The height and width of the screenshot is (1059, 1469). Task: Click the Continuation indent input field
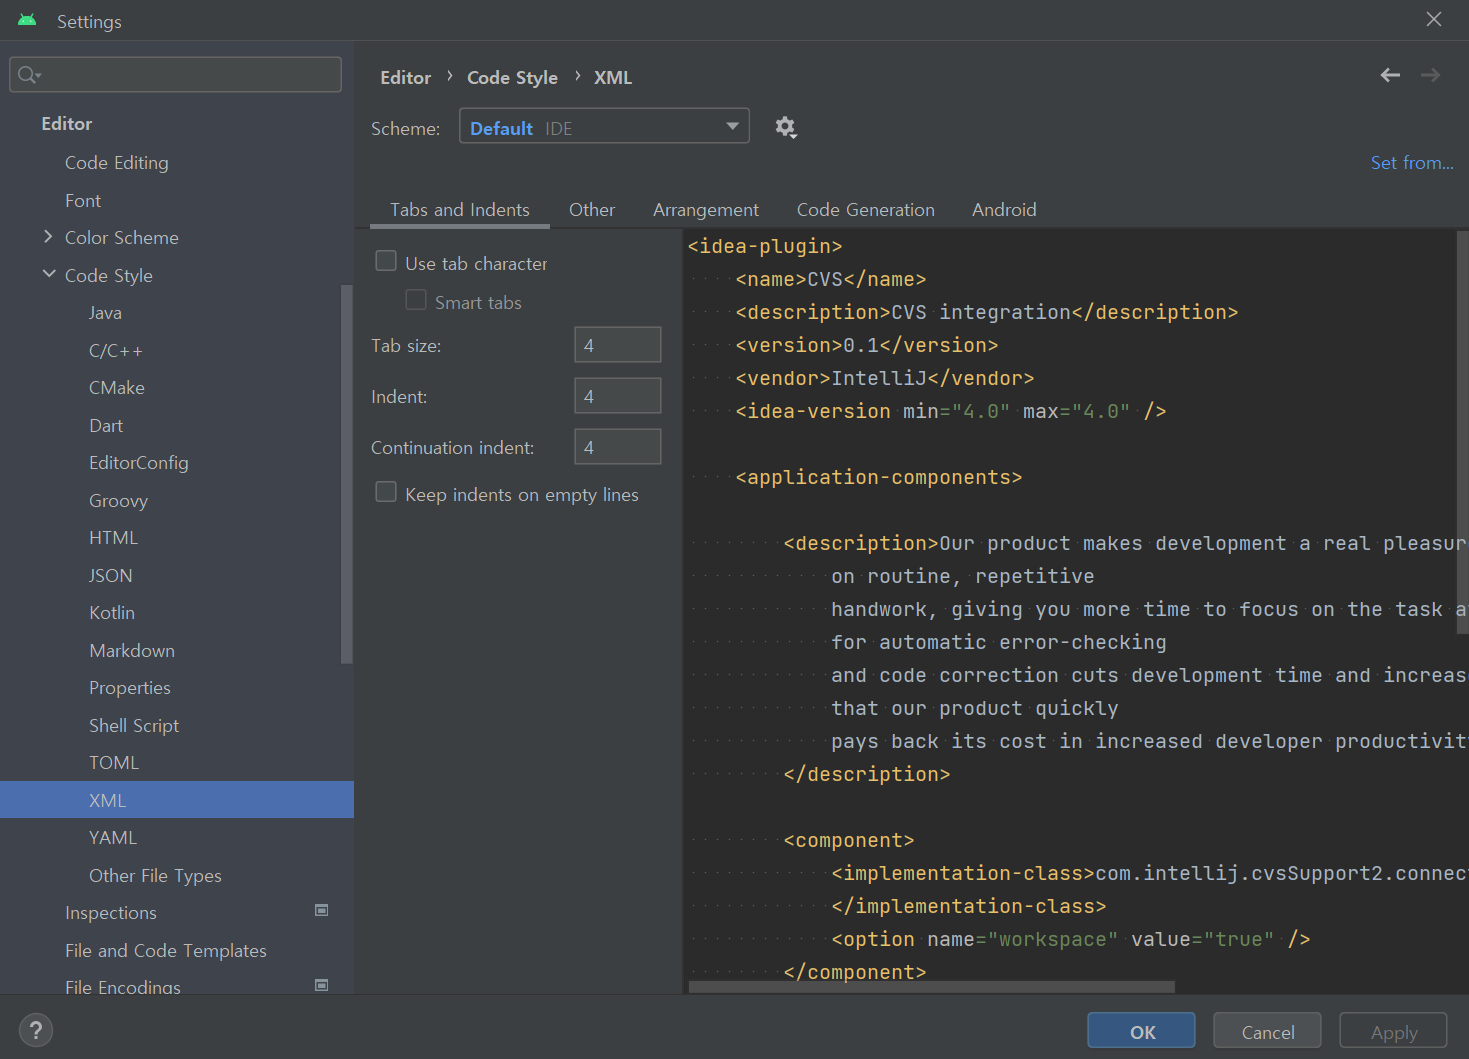tap(618, 447)
